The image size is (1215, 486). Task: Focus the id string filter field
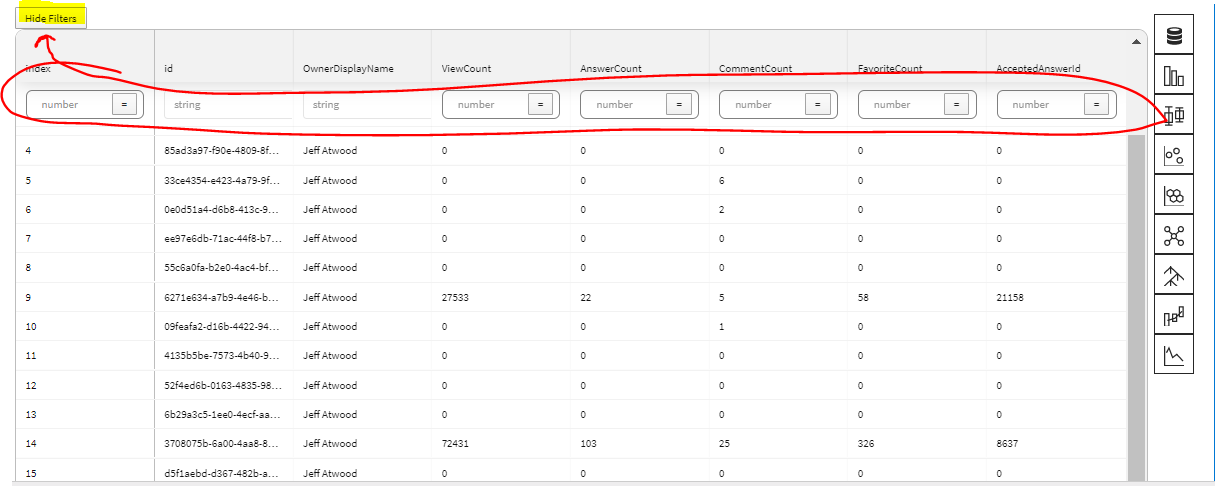click(x=228, y=104)
